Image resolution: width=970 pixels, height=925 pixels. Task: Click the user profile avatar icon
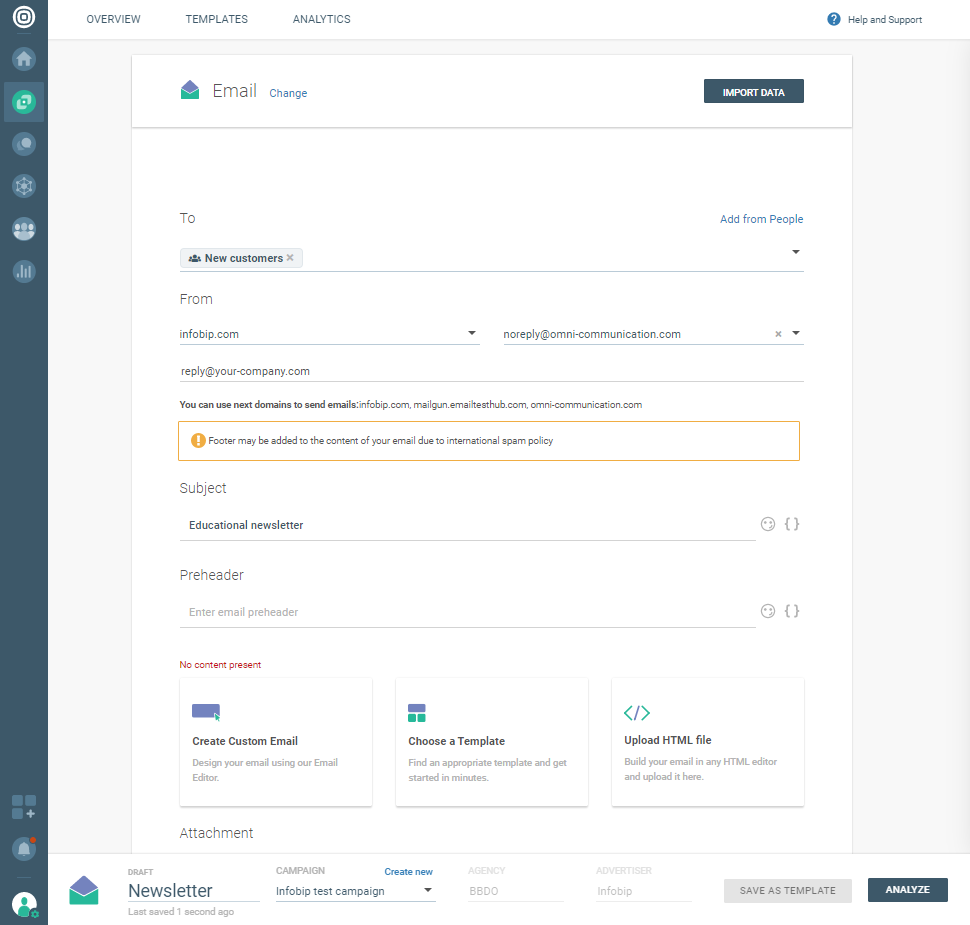[x=24, y=905]
